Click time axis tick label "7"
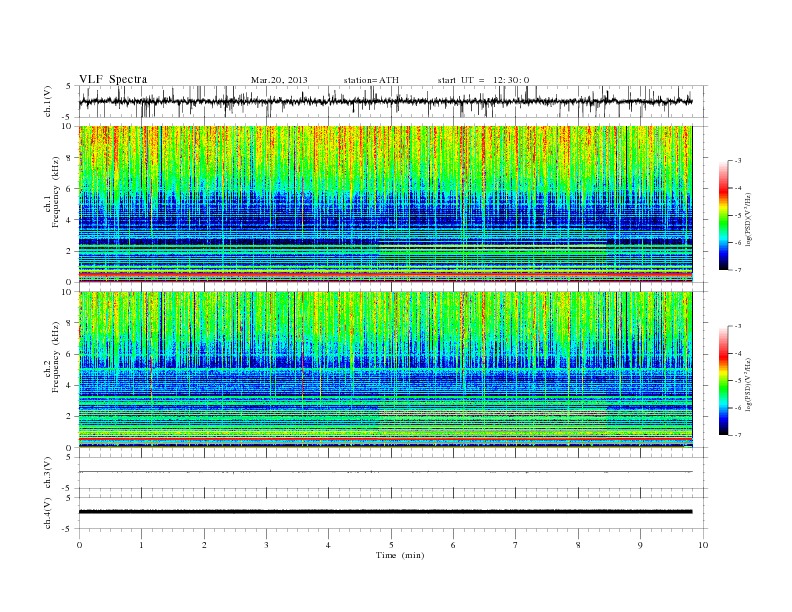This screenshot has height=612, width=792. tap(516, 545)
